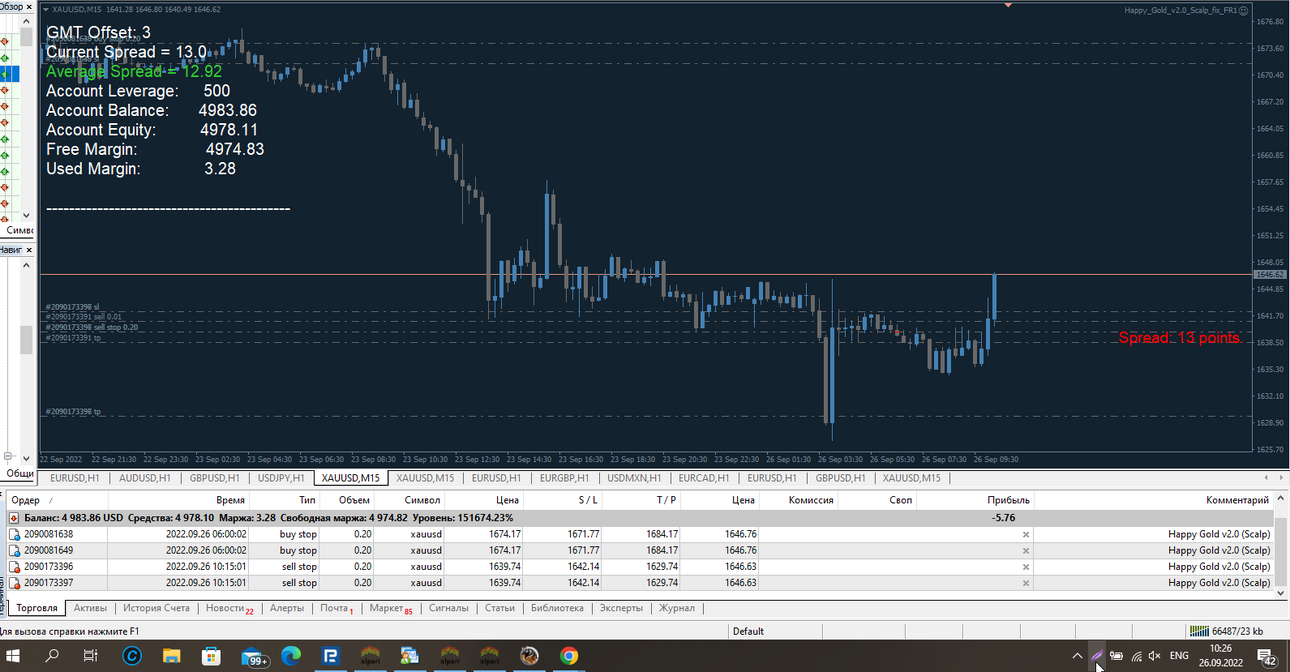The width and height of the screenshot is (1290, 672).
Task: Click order icon for ticket 2090173396
Action: 14,566
